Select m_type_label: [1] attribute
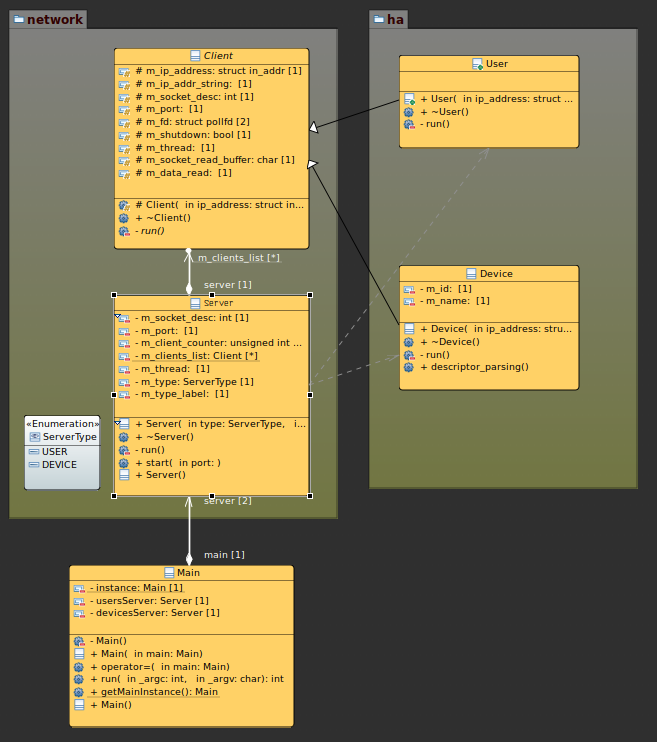Viewport: 657px width, 742px height. 182,394
